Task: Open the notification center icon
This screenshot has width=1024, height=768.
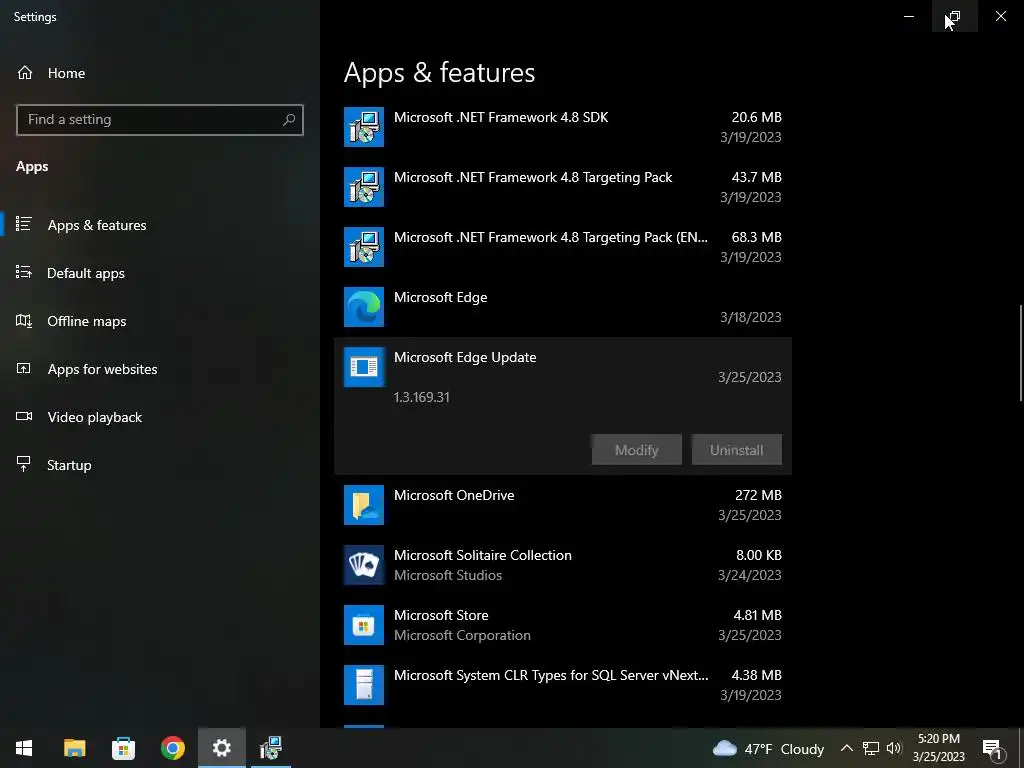Action: coord(992,748)
